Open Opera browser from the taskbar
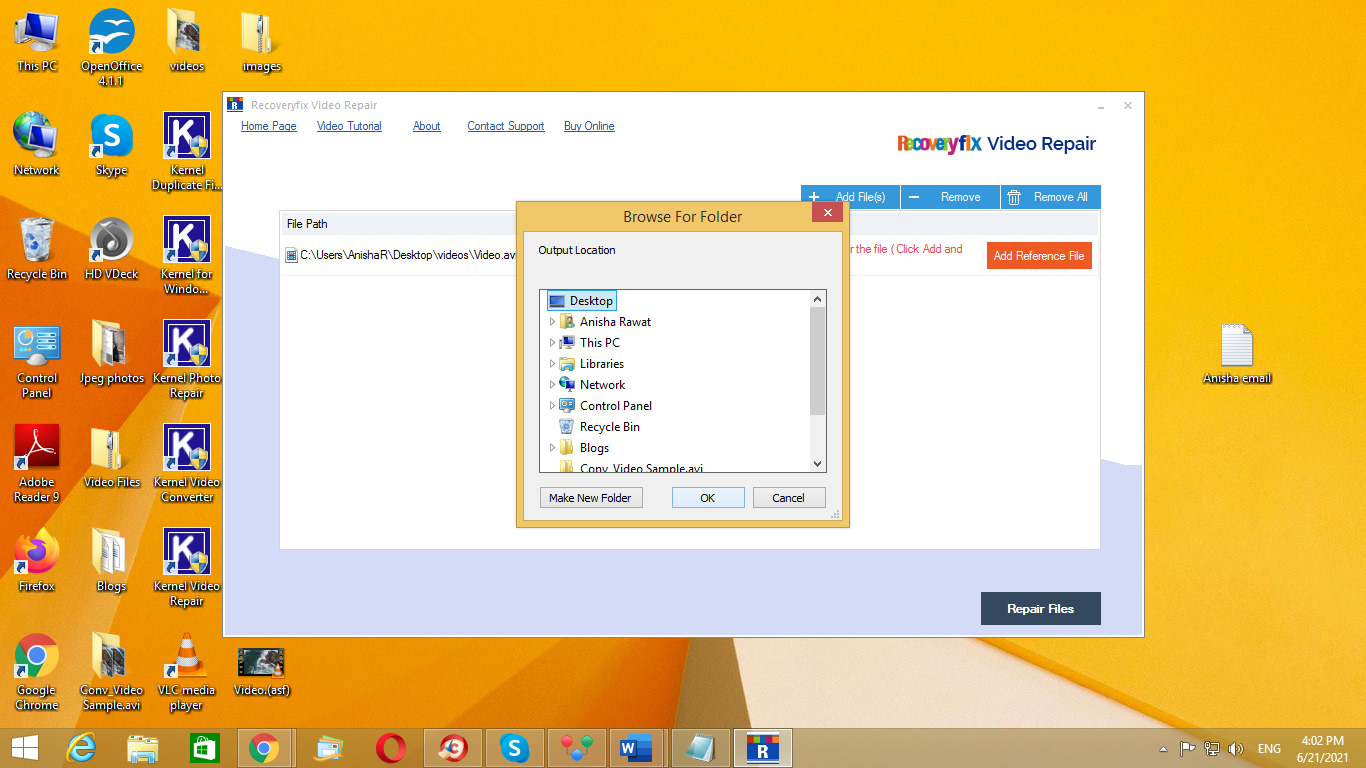1366x768 pixels. (x=390, y=748)
